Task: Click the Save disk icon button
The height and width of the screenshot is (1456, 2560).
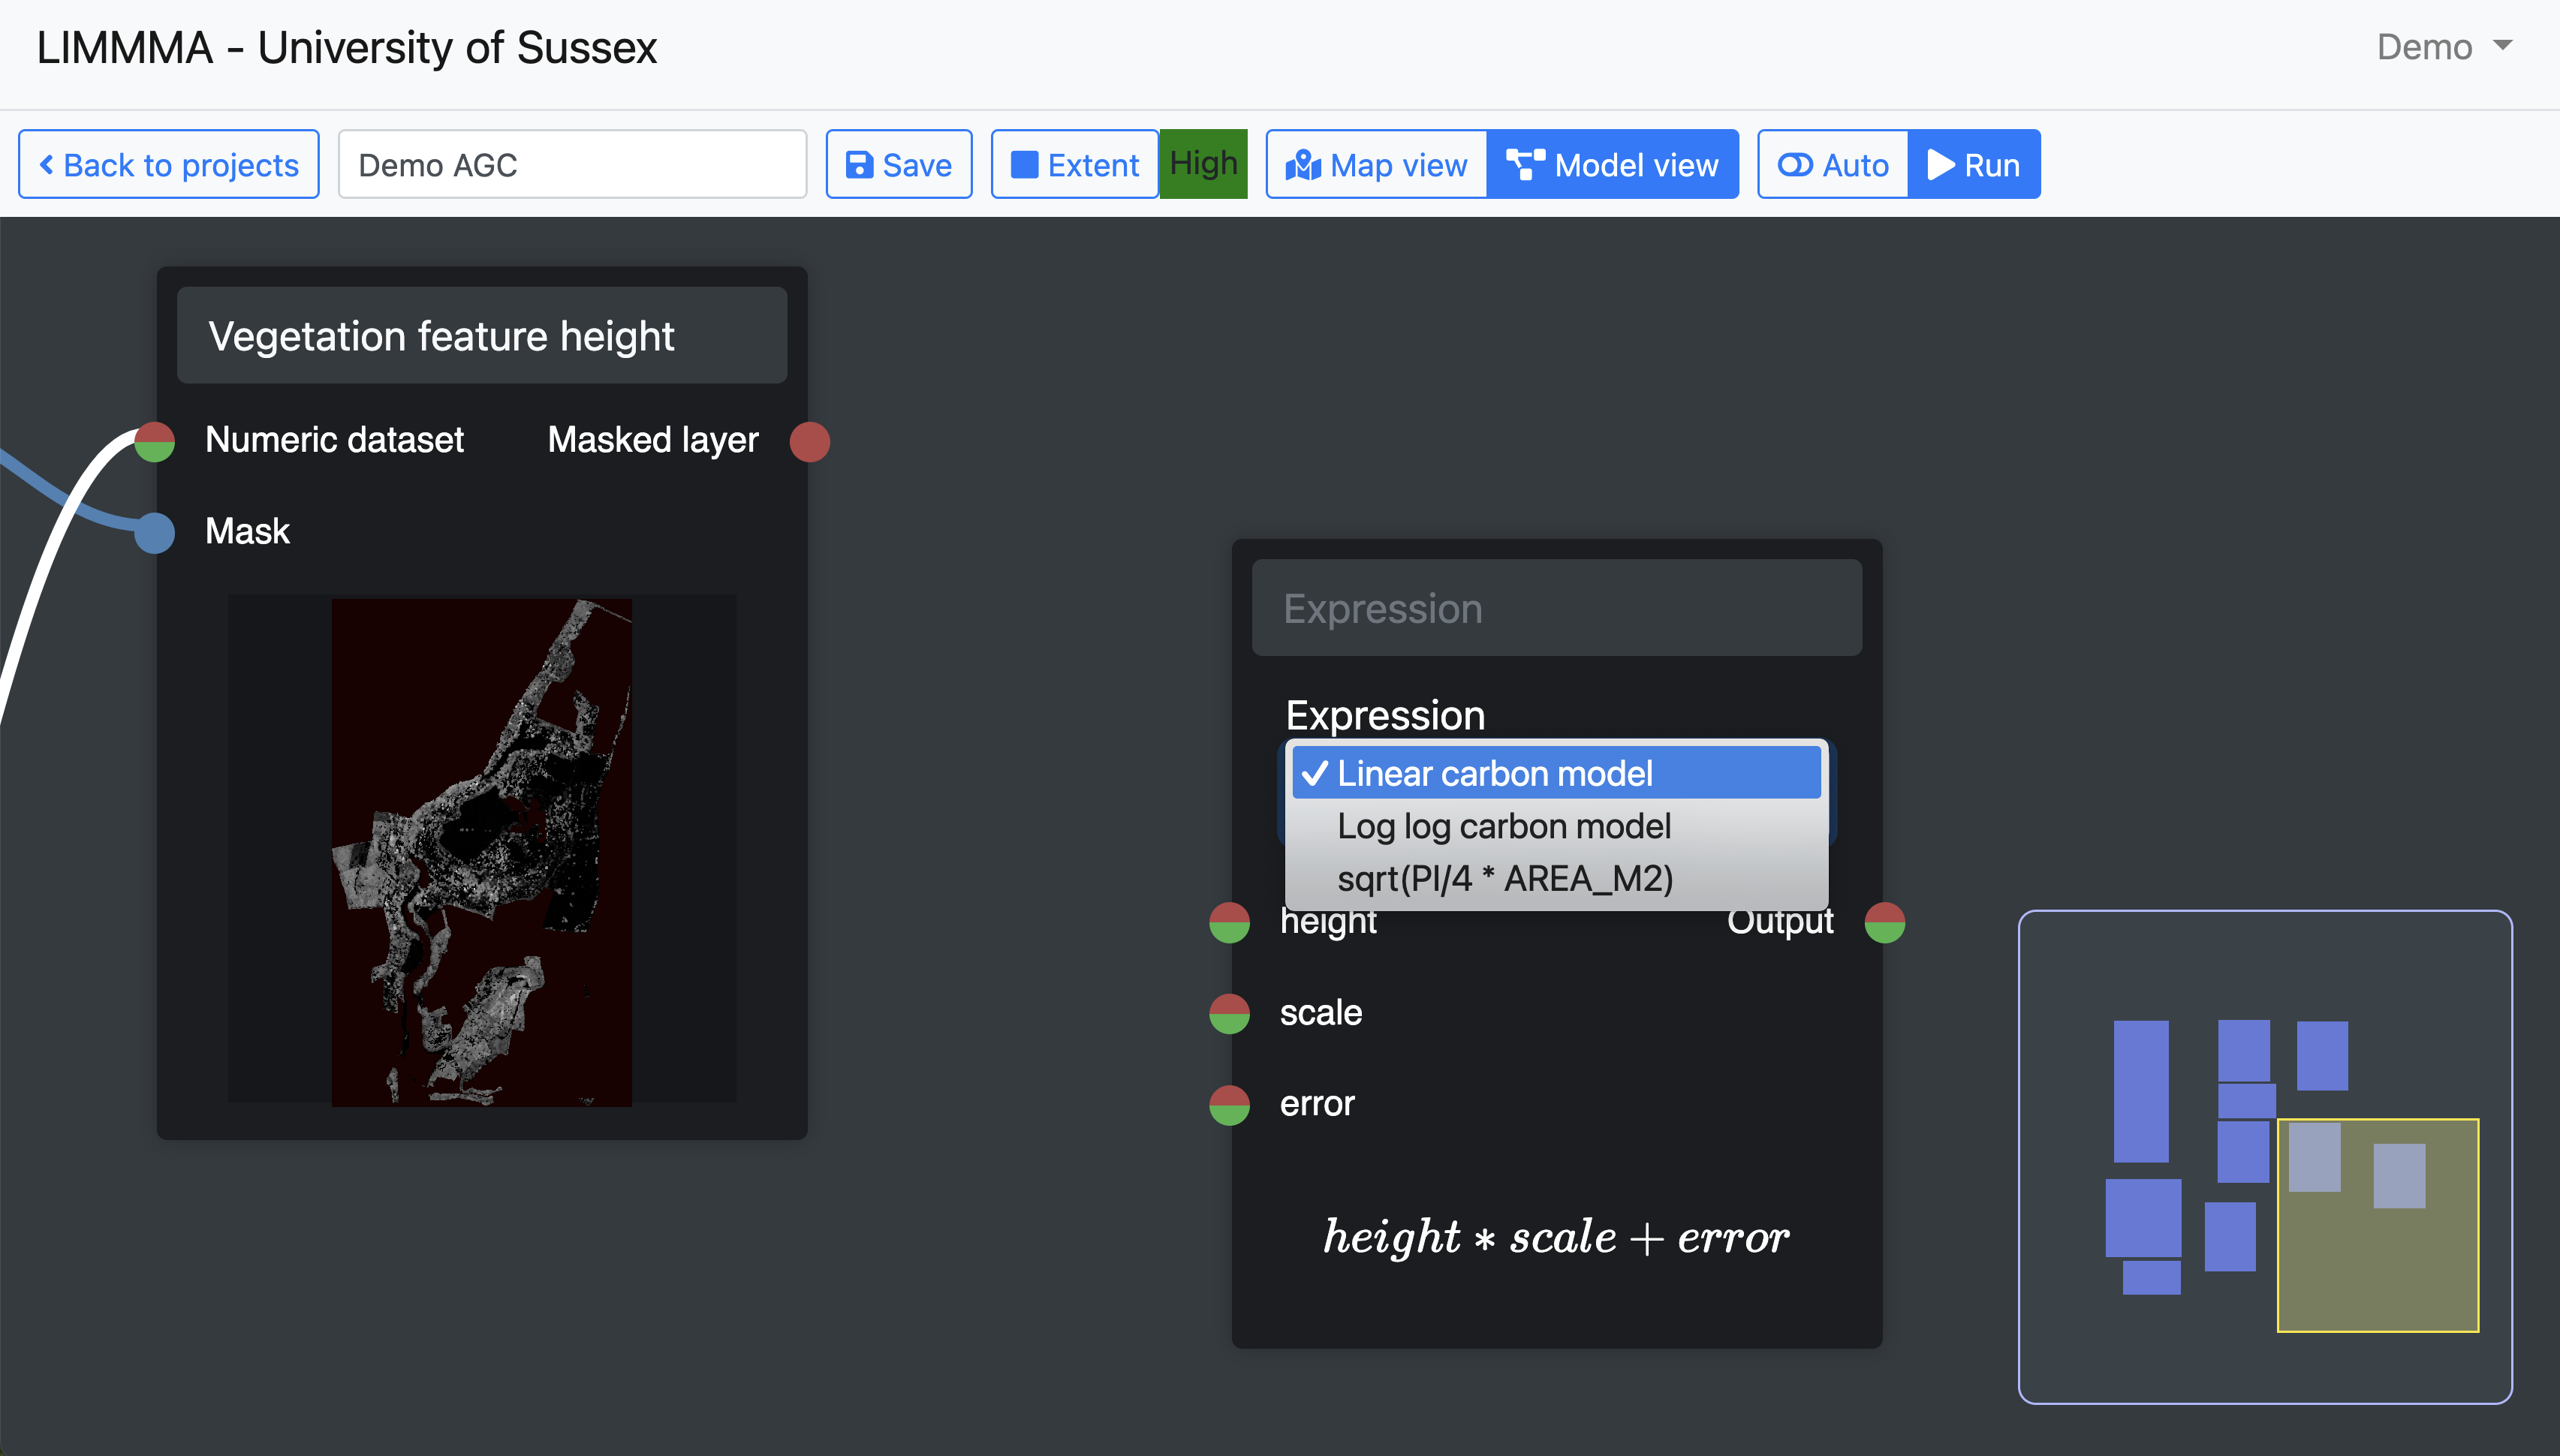Action: [898, 165]
